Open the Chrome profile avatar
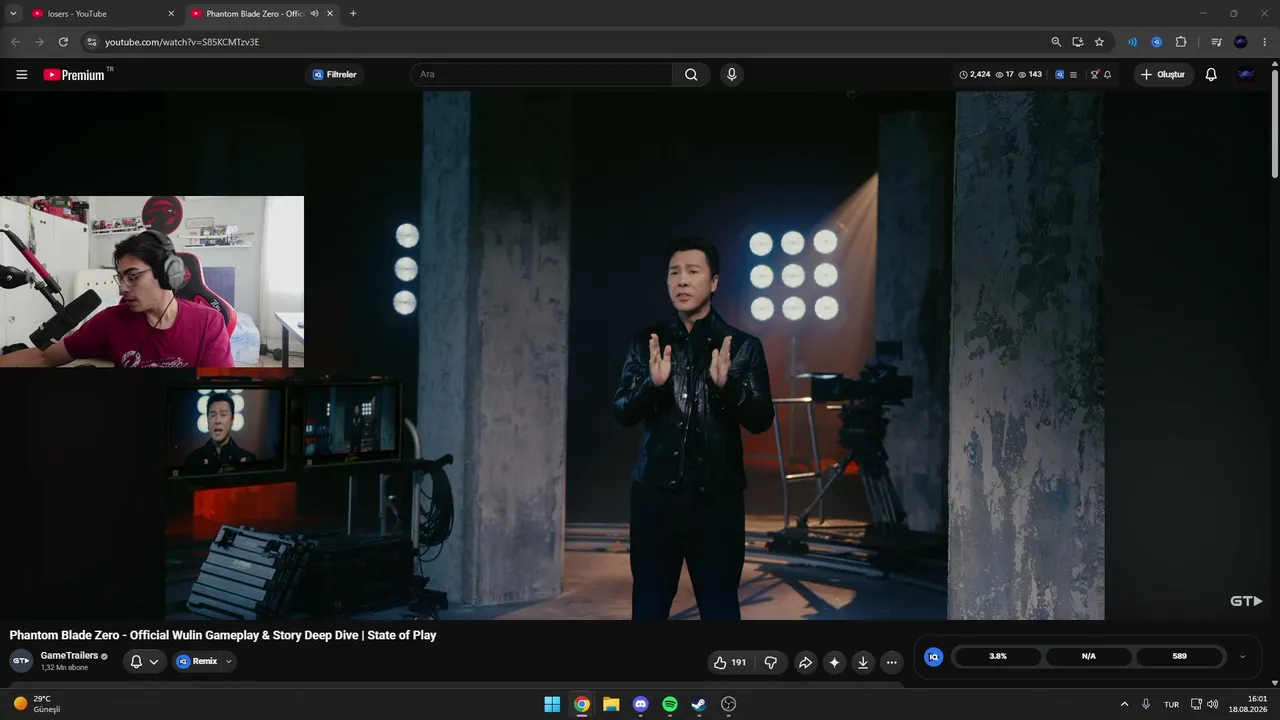The width and height of the screenshot is (1280, 720). tap(1241, 42)
